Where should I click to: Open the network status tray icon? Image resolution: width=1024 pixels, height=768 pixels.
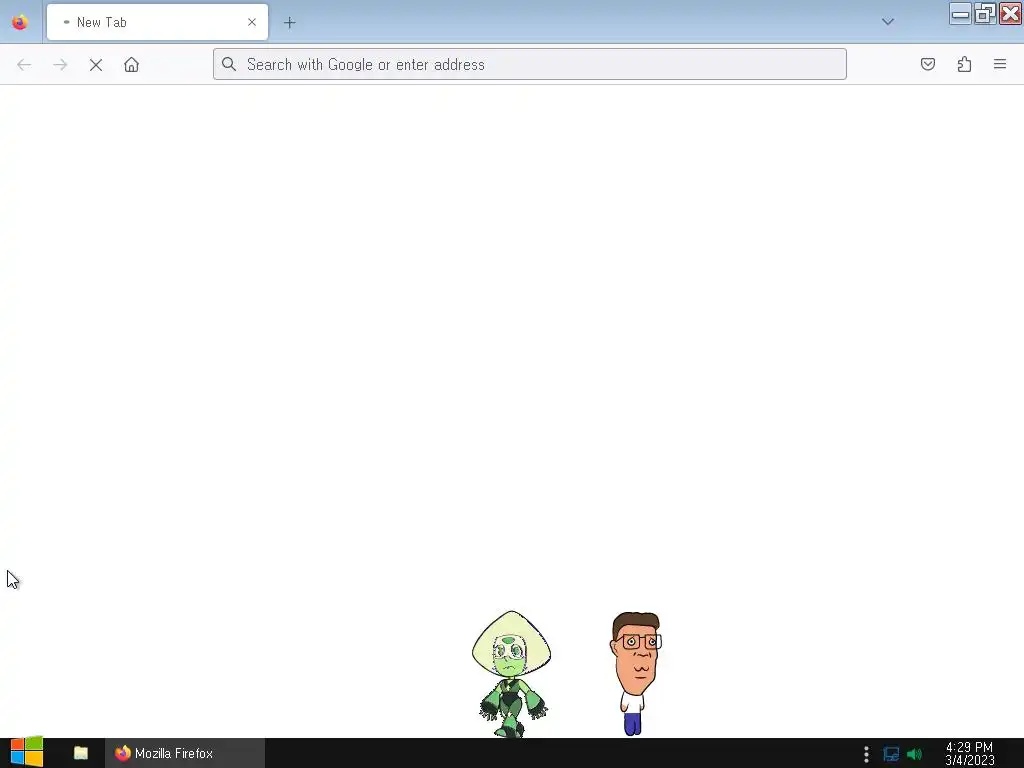[x=891, y=754]
